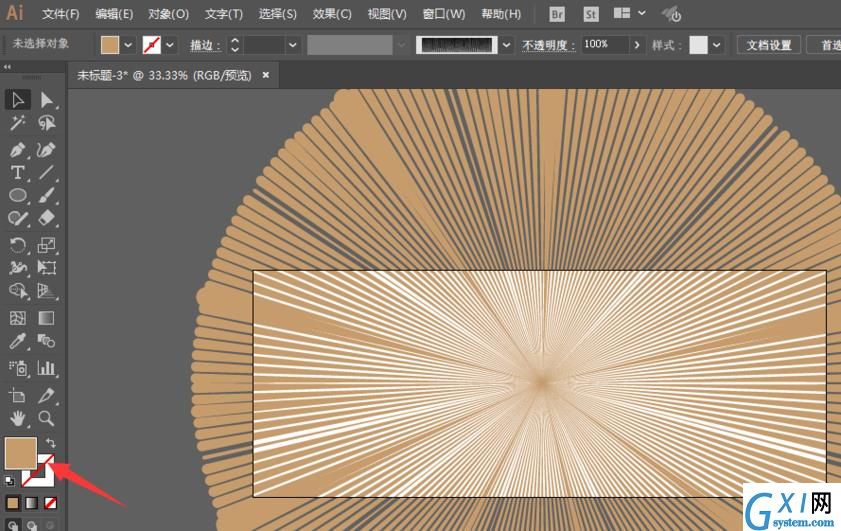Open stroke weight dropdown
Image resolution: width=841 pixels, height=531 pixels.
293,45
